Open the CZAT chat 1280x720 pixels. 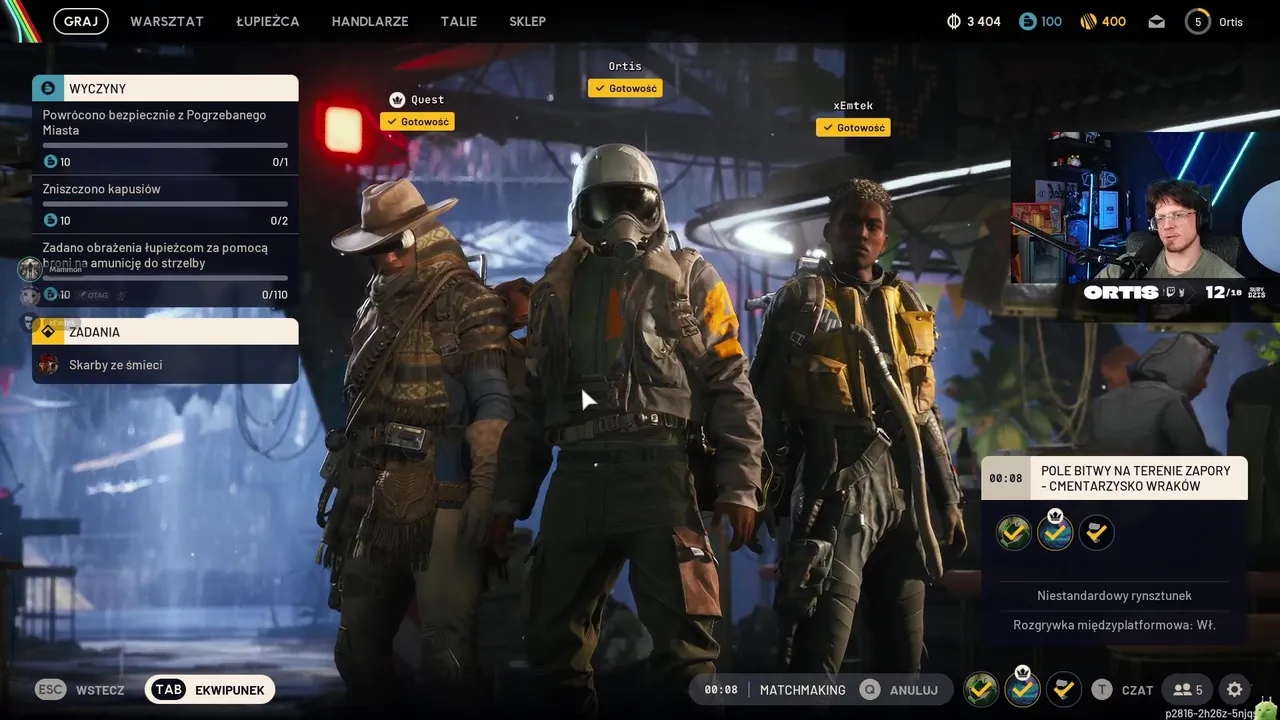[x=1137, y=690]
